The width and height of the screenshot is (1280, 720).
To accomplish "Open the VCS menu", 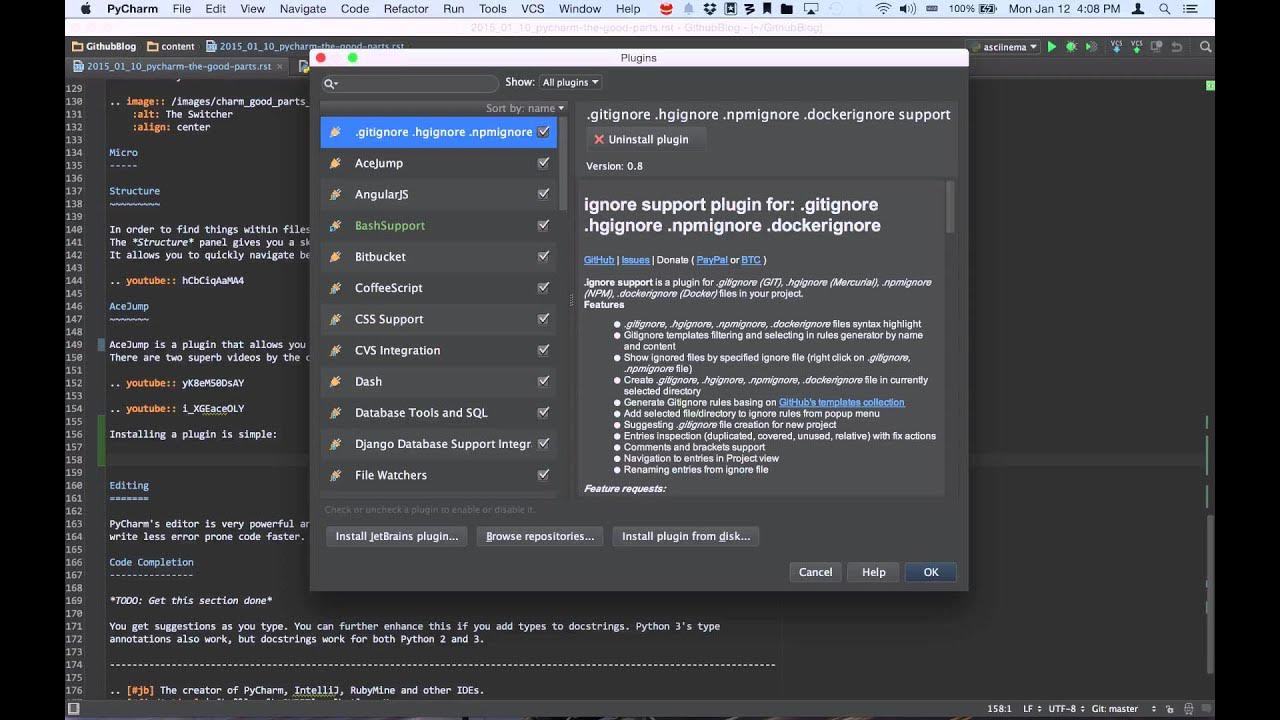I will click(533, 9).
